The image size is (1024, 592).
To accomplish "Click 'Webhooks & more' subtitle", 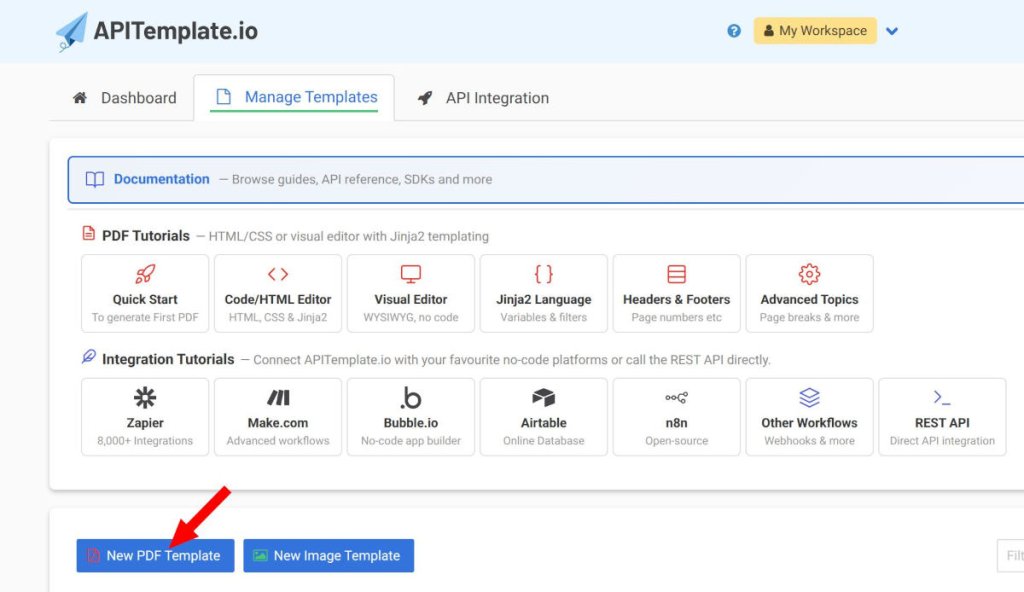I will [809, 441].
